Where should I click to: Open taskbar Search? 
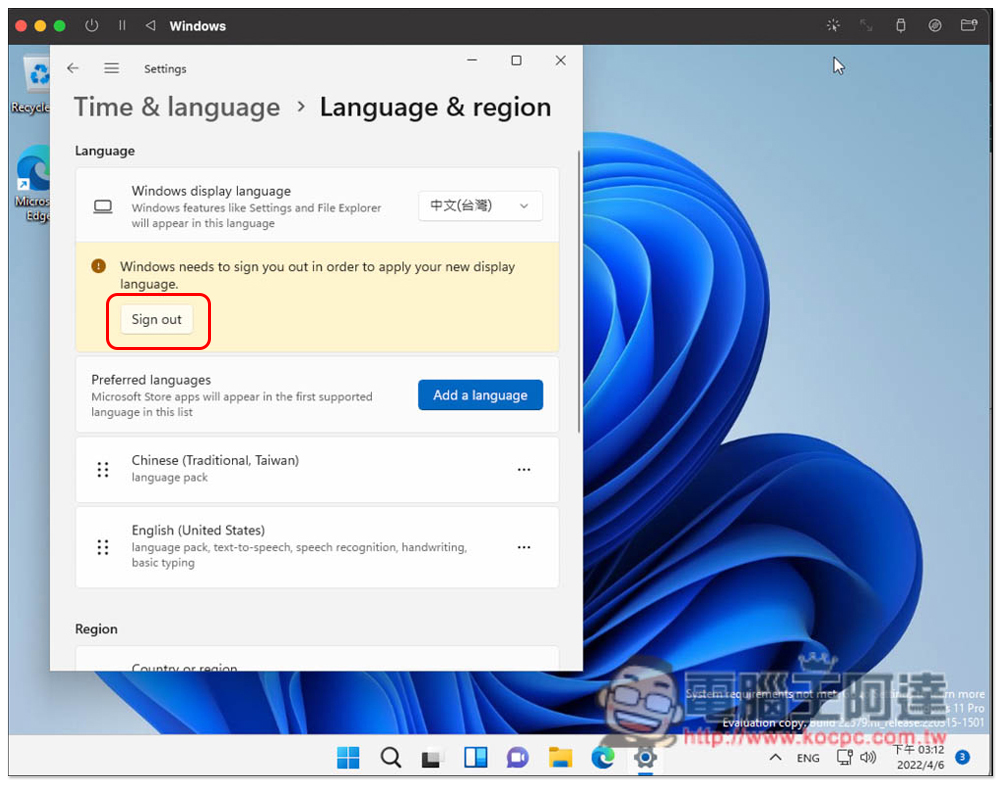(391, 757)
